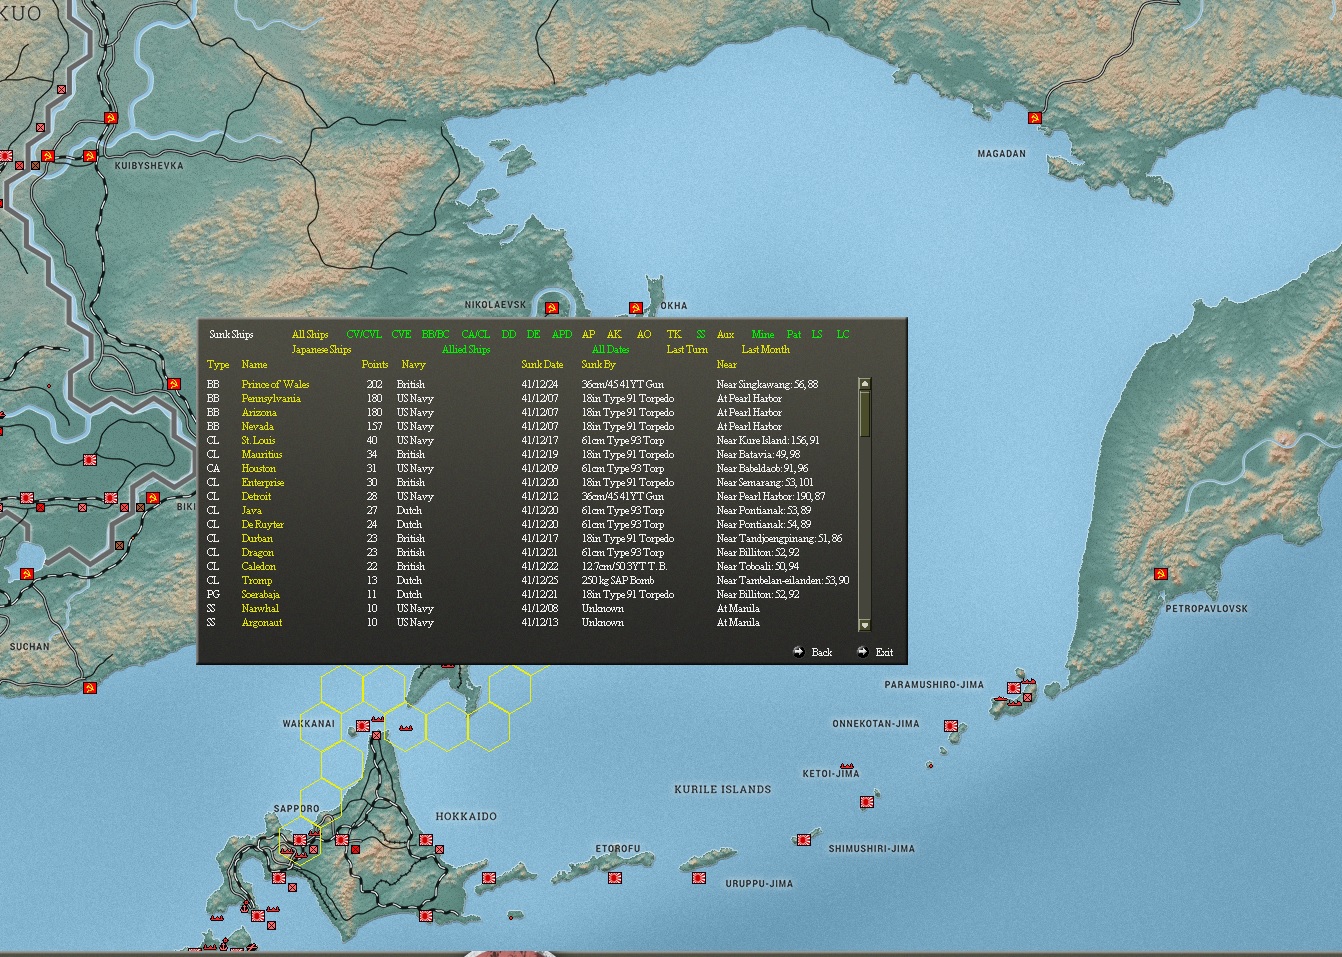This screenshot has height=957, width=1342.
Task: Click the Back arrow icon
Action: click(x=798, y=652)
